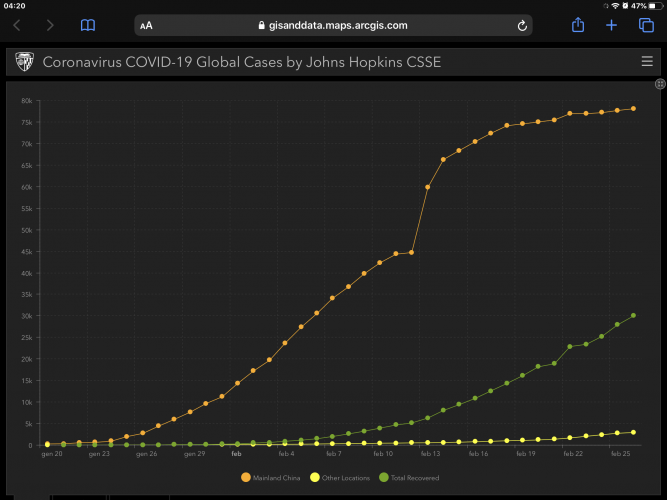Tap the Safari forward arrow
Viewport: 667px width, 500px height.
tap(51, 25)
